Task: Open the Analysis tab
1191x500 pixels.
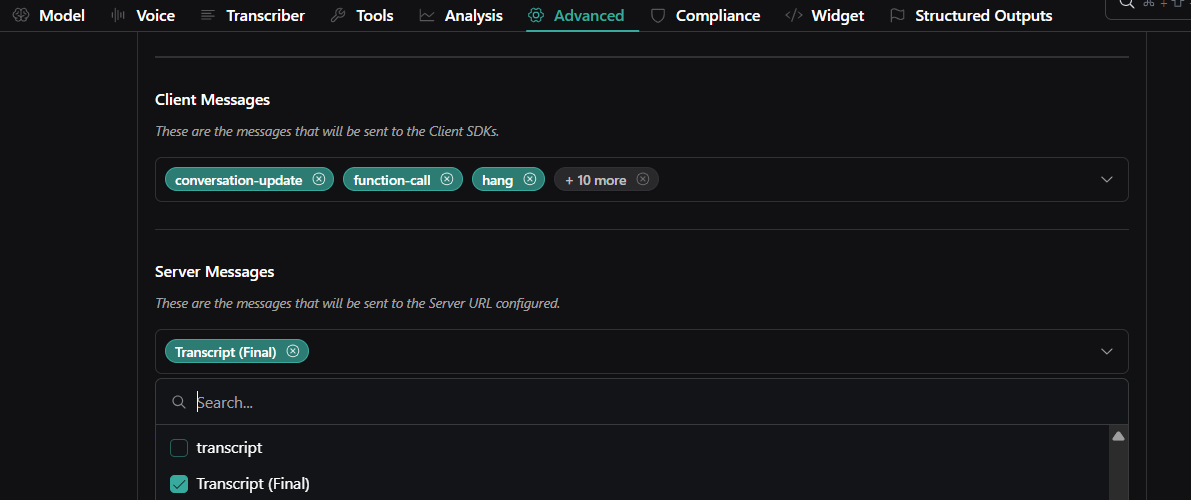Action: click(x=461, y=15)
